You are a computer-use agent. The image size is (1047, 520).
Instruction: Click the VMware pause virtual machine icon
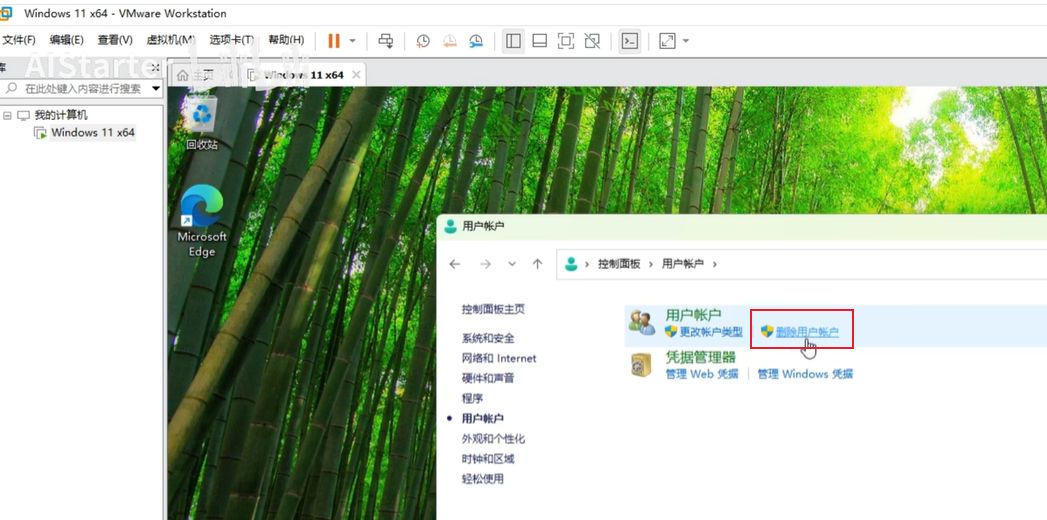333,41
